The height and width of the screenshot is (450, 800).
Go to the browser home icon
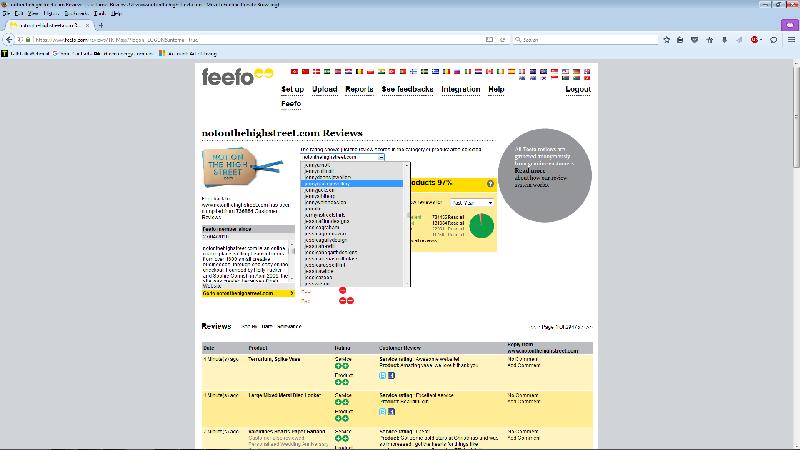point(710,39)
